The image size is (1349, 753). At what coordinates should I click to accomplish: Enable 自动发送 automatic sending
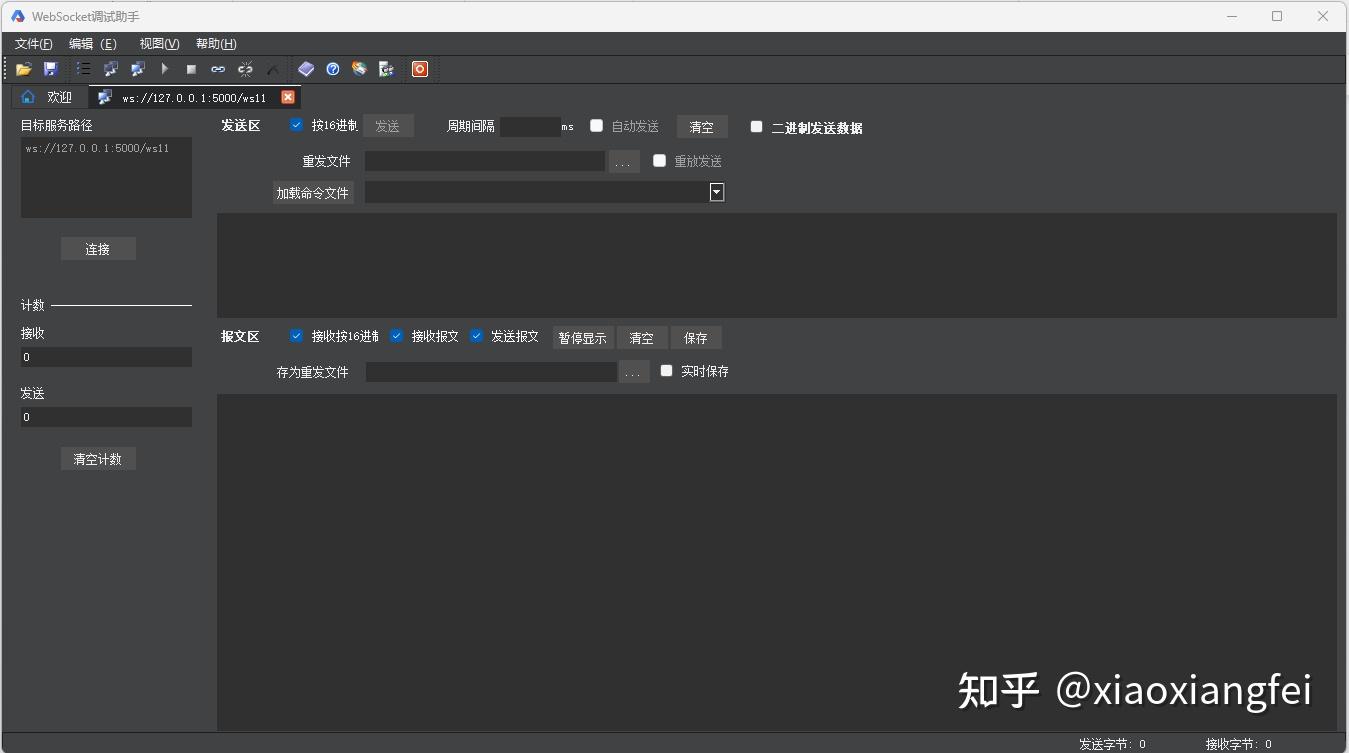tap(596, 126)
